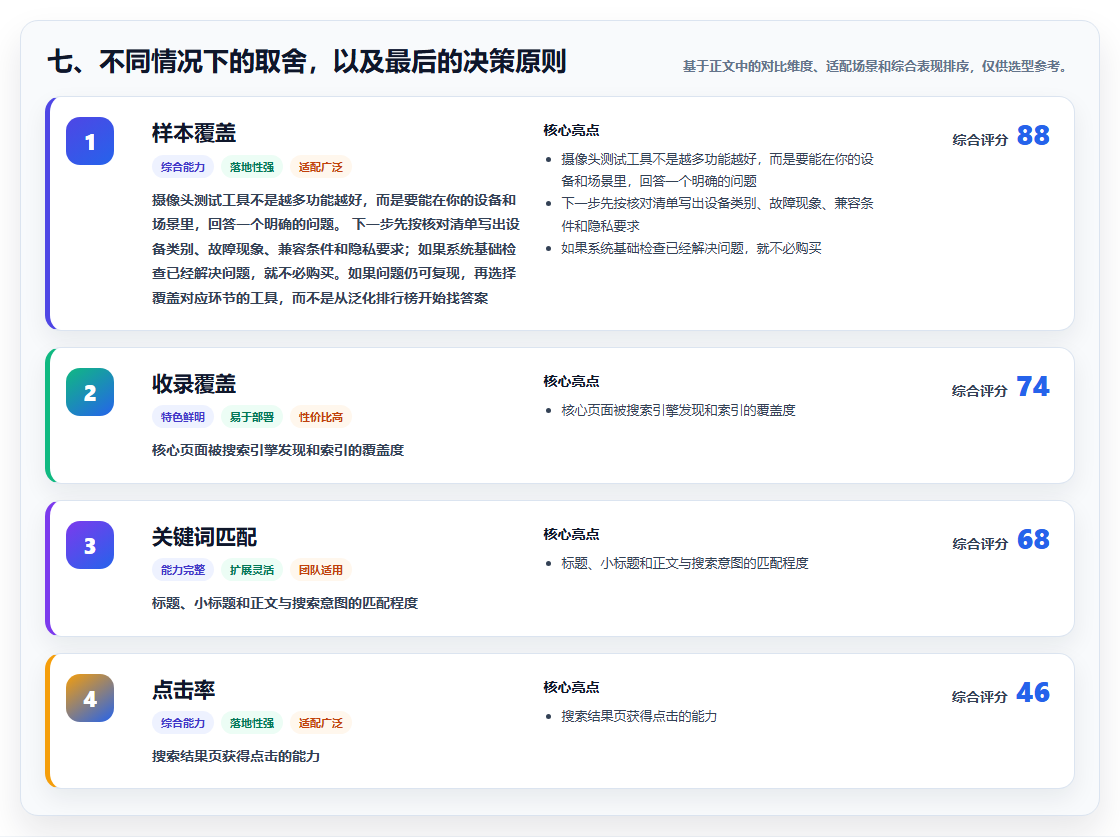Click the score value 46
The image size is (1120, 837).
[x=1033, y=692]
